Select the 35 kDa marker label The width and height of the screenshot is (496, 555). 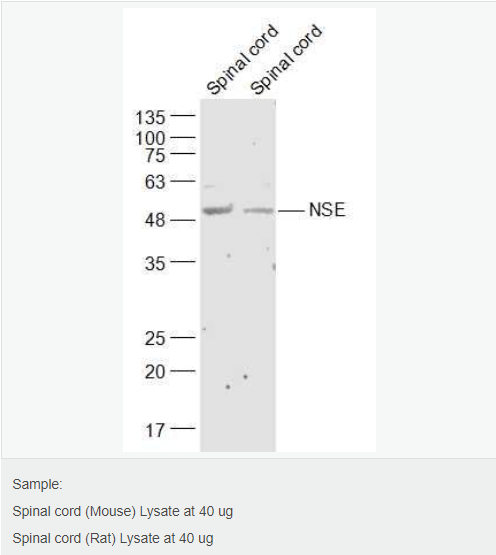coord(155,264)
